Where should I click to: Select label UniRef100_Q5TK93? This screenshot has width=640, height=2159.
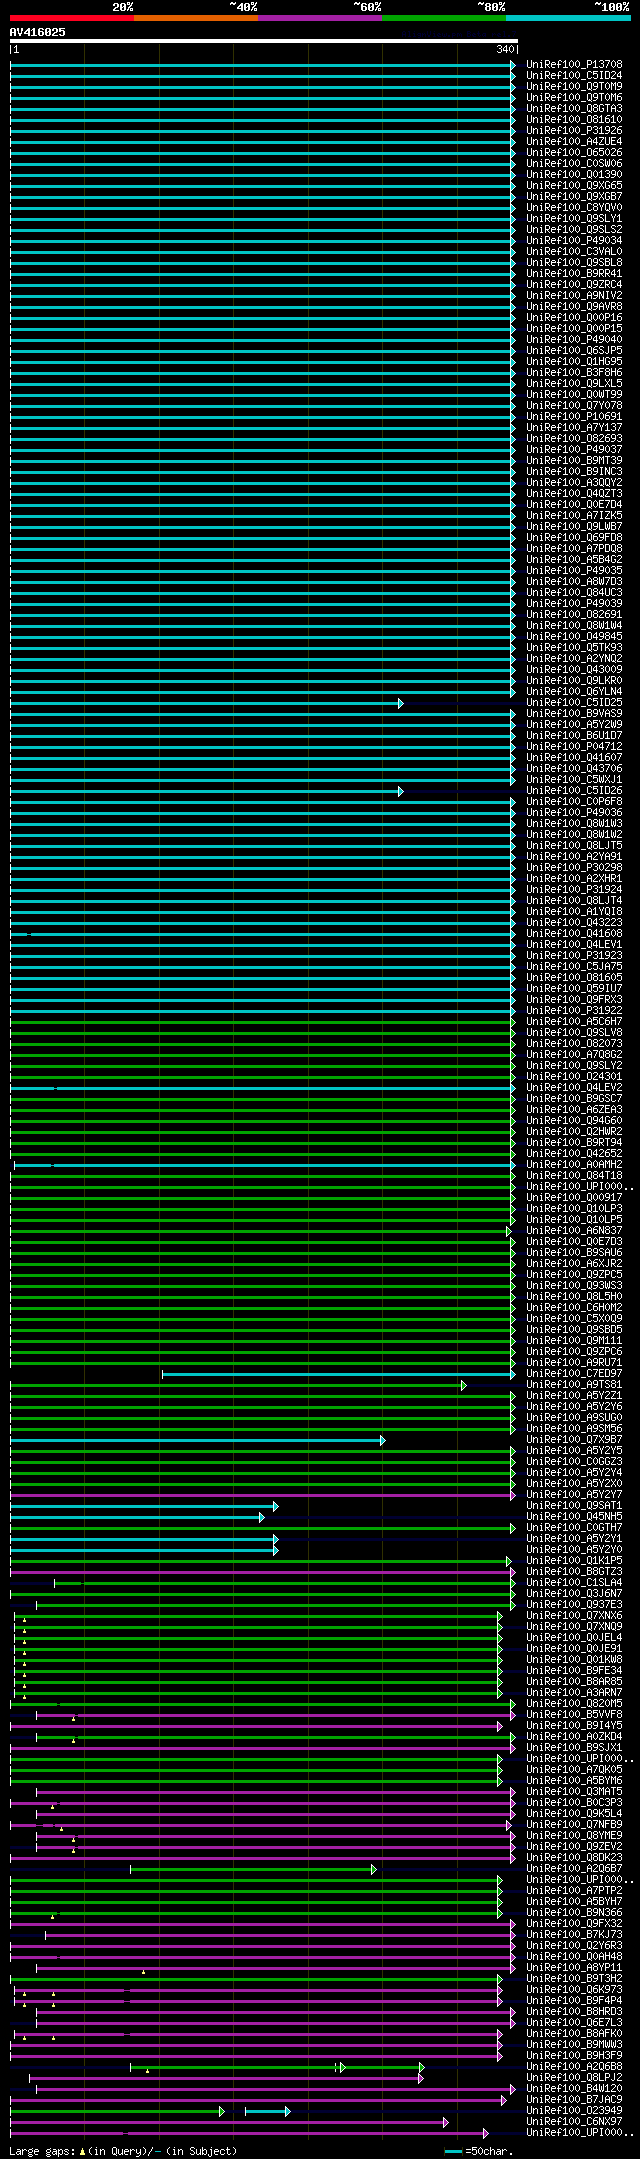574,647
